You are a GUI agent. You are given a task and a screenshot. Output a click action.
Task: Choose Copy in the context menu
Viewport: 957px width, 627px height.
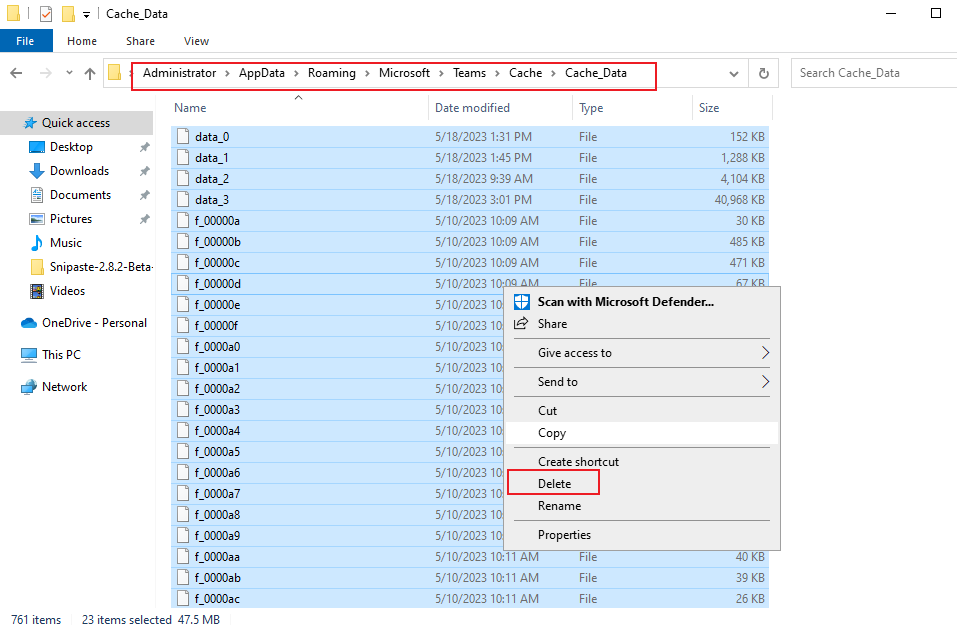[x=642, y=433]
